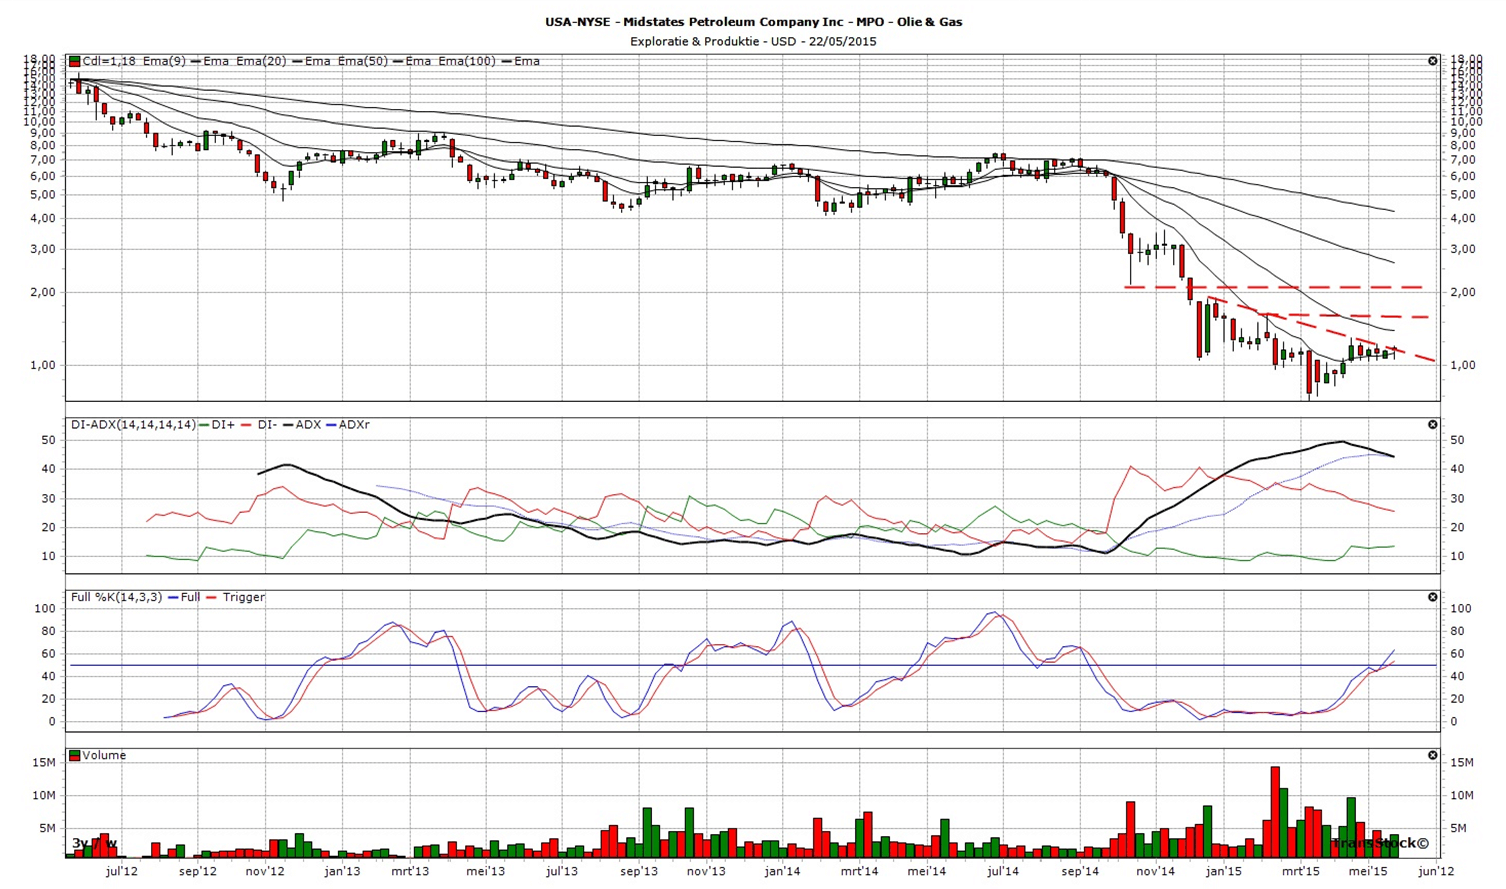Click the jan'13 date label

pyautogui.click(x=342, y=871)
